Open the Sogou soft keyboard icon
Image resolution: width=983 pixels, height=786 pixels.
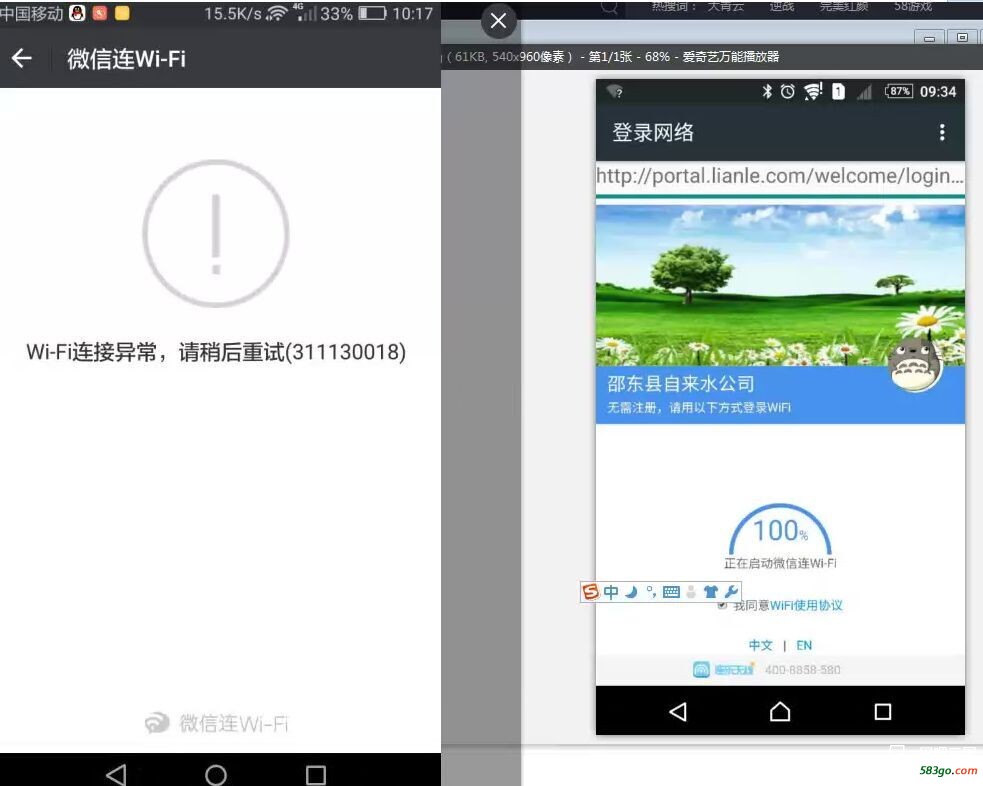tap(671, 592)
